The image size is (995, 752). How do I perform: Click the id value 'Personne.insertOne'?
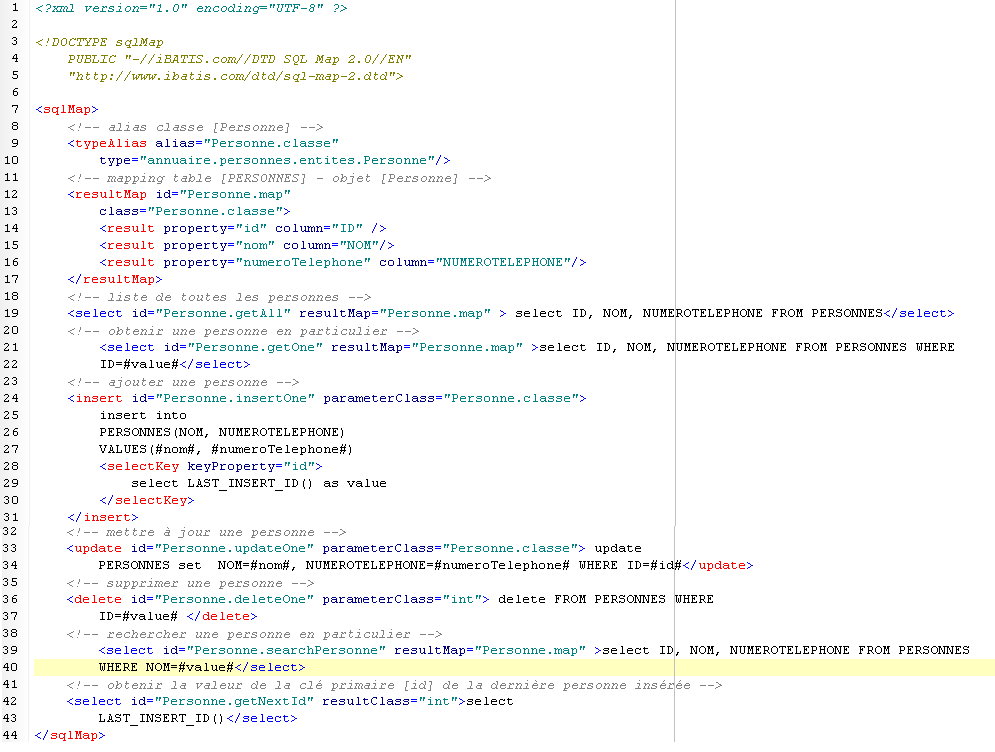[235, 399]
